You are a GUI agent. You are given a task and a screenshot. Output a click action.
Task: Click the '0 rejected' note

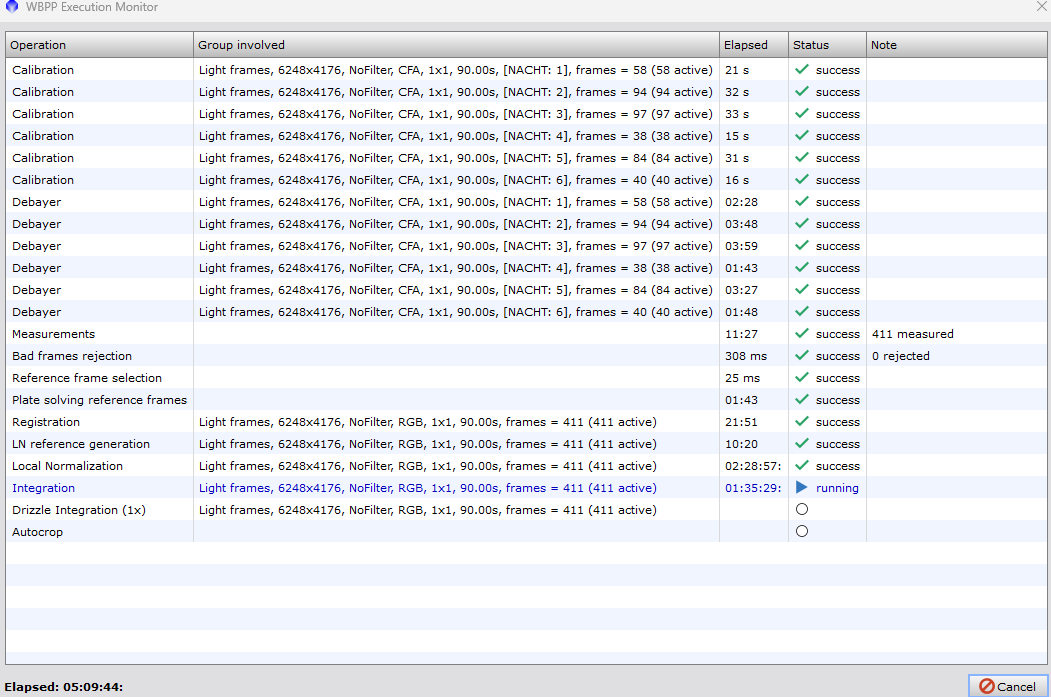point(900,356)
